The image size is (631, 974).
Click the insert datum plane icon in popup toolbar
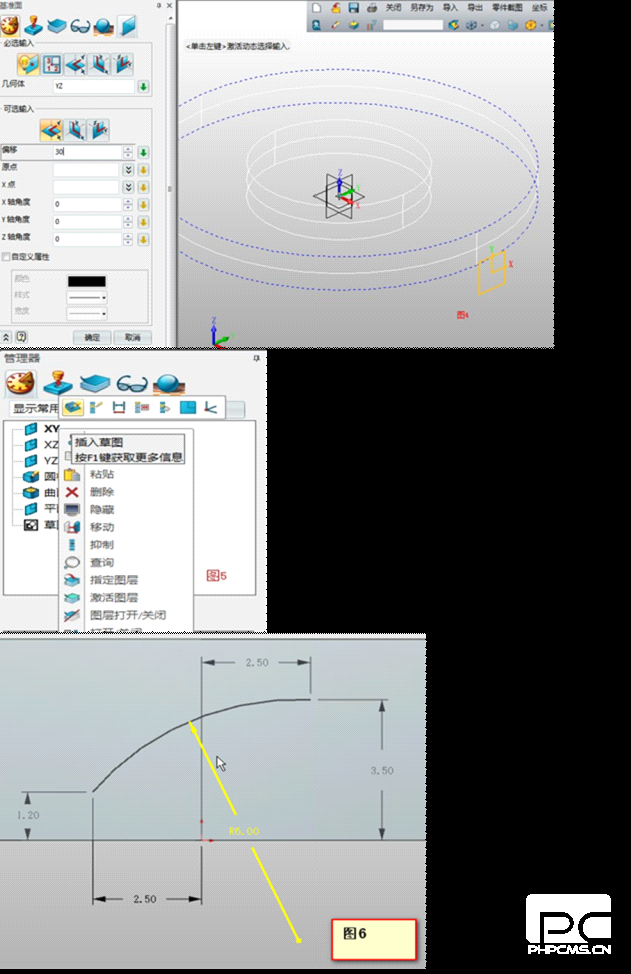click(x=187, y=408)
